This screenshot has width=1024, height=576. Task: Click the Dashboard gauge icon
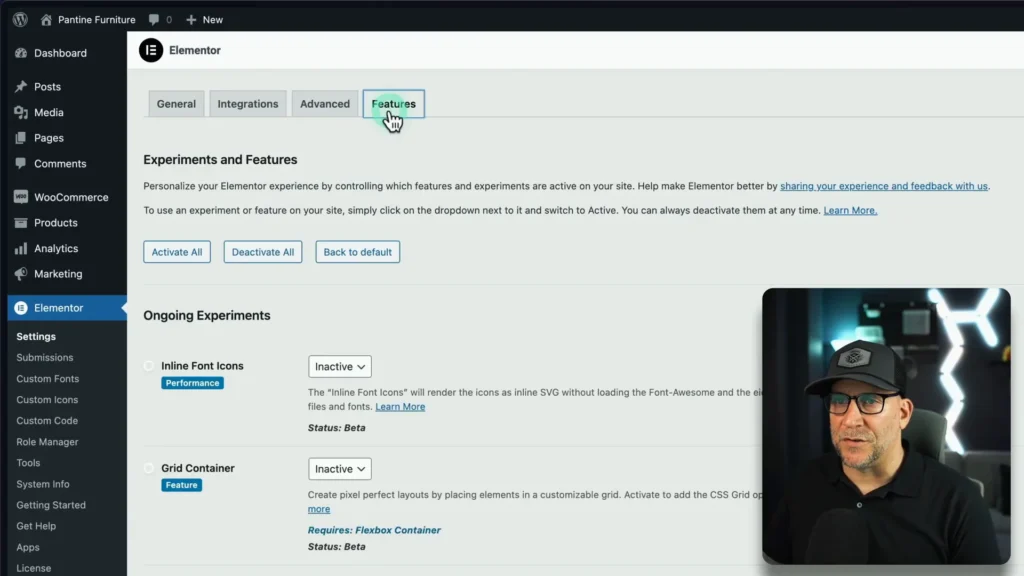click(21, 53)
